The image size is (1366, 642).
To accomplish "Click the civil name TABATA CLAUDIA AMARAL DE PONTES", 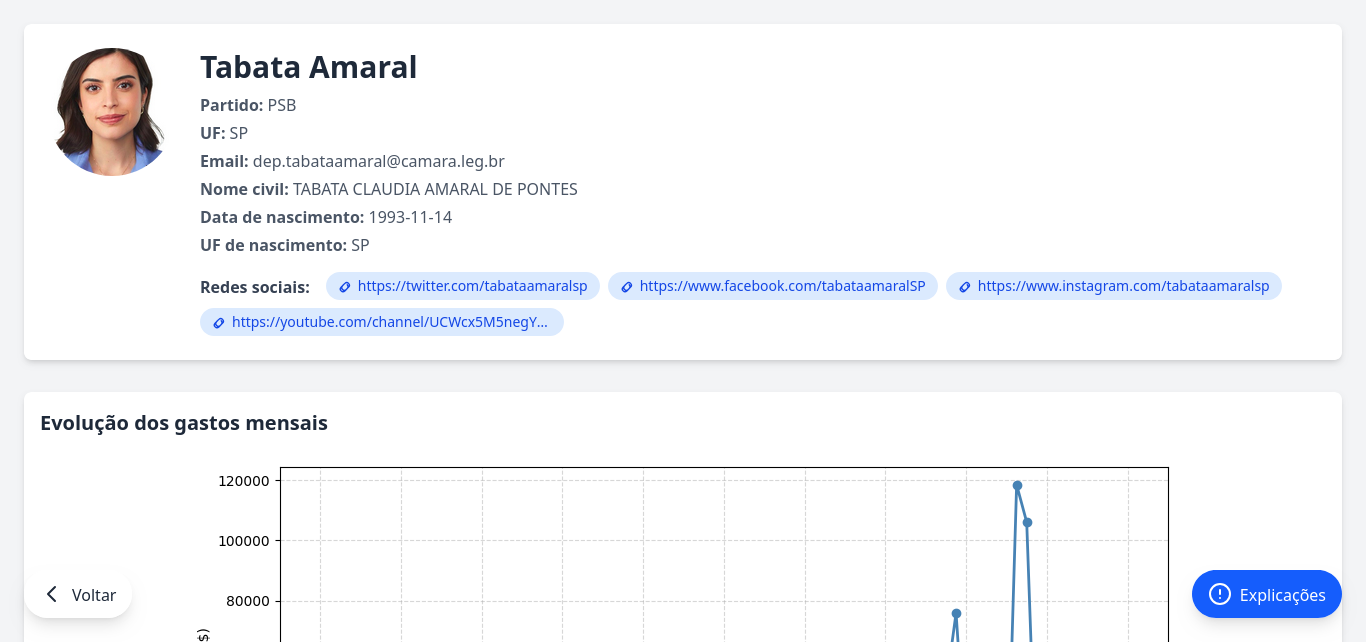I will click(435, 189).
